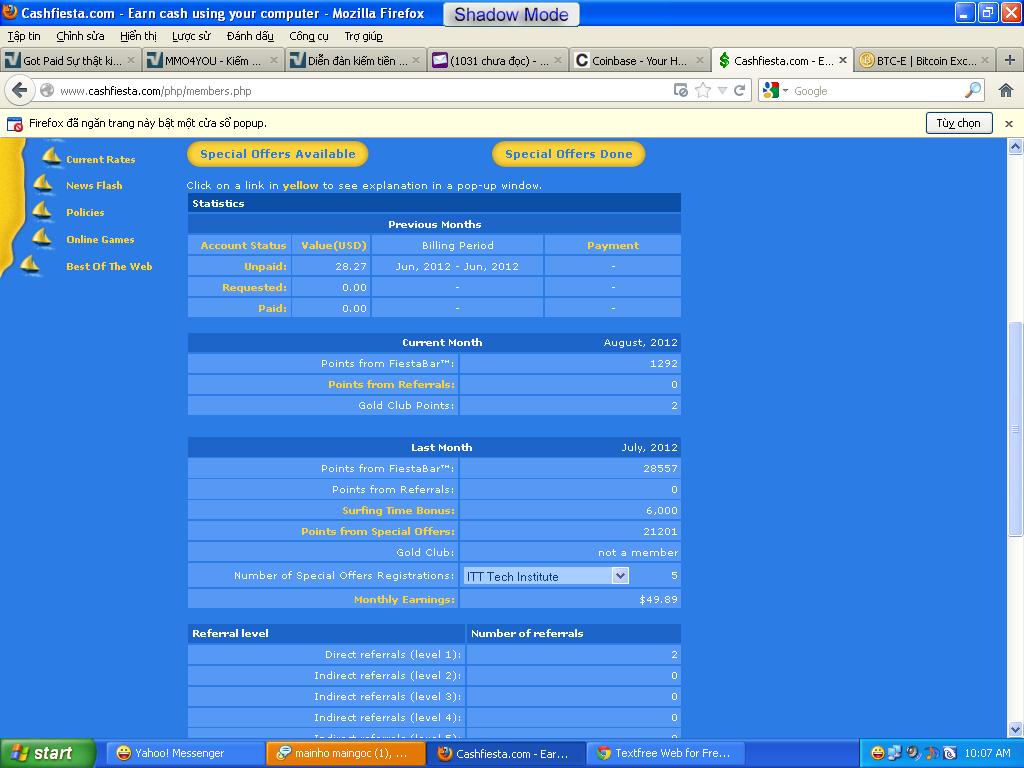Switch to the MMO4YOU tab
Screen dimensions: 1024x768
coord(213,60)
